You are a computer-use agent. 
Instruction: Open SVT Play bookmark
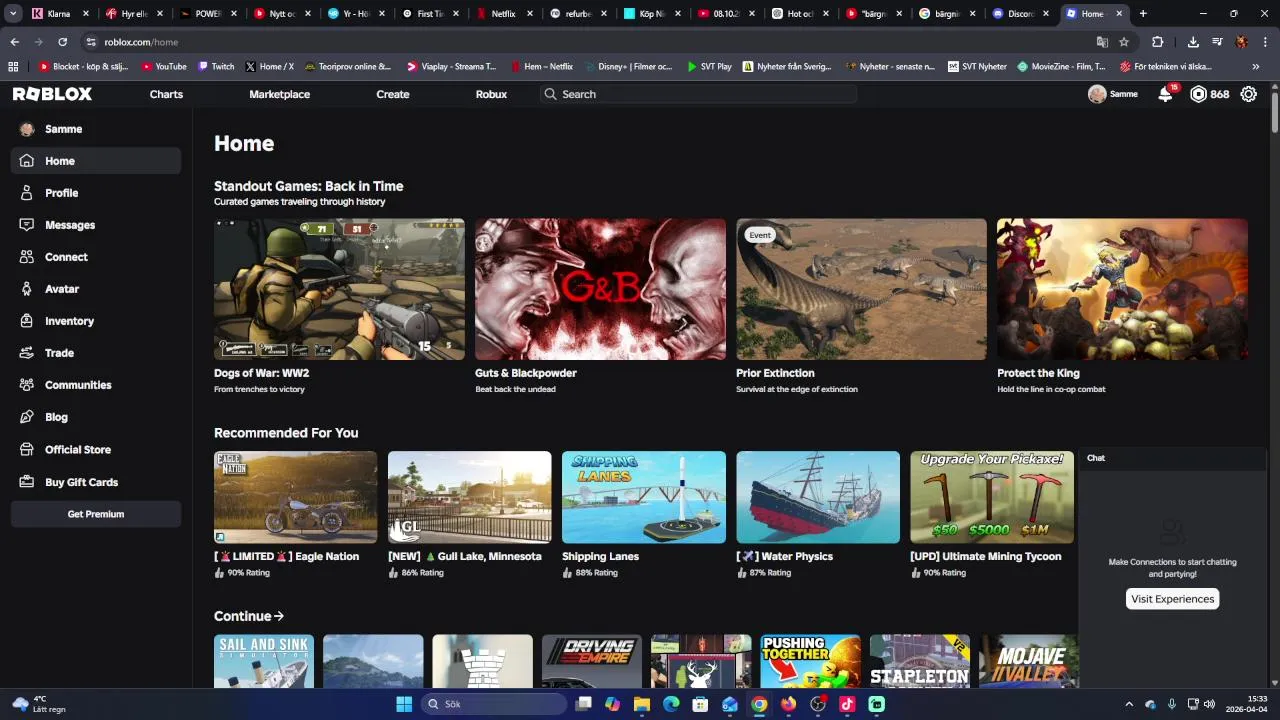(x=709, y=67)
